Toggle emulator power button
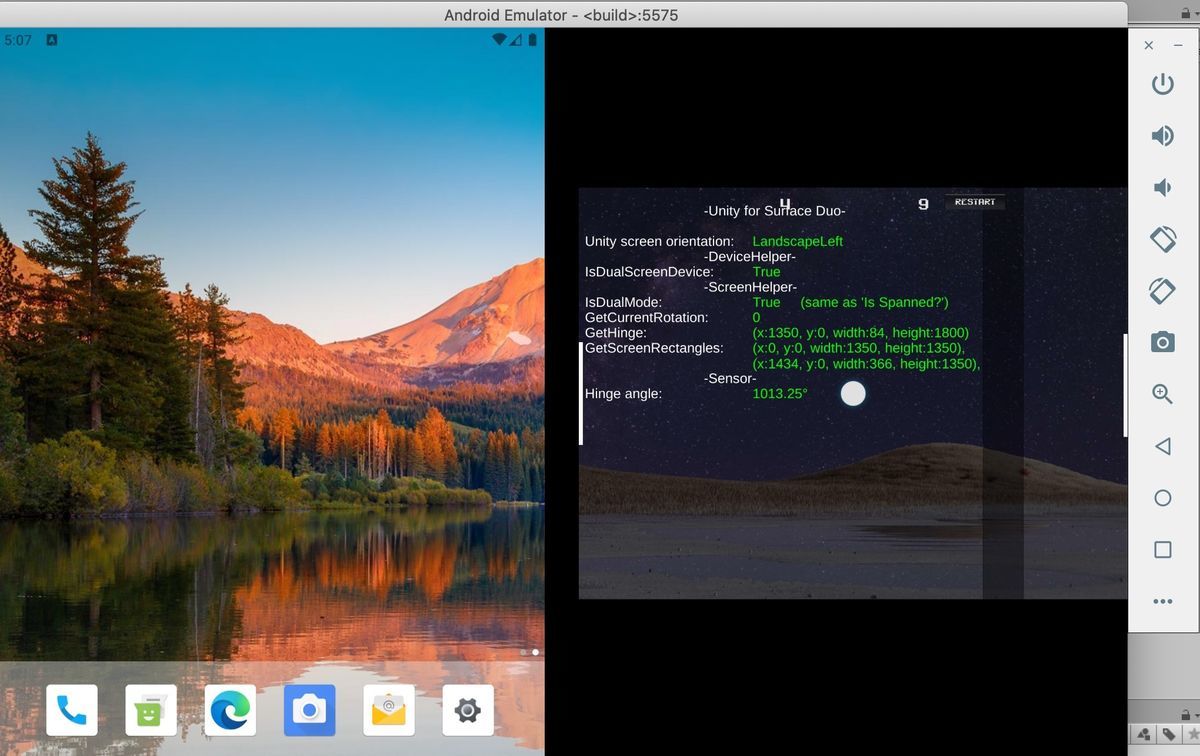The image size is (1200, 756). [1162, 84]
